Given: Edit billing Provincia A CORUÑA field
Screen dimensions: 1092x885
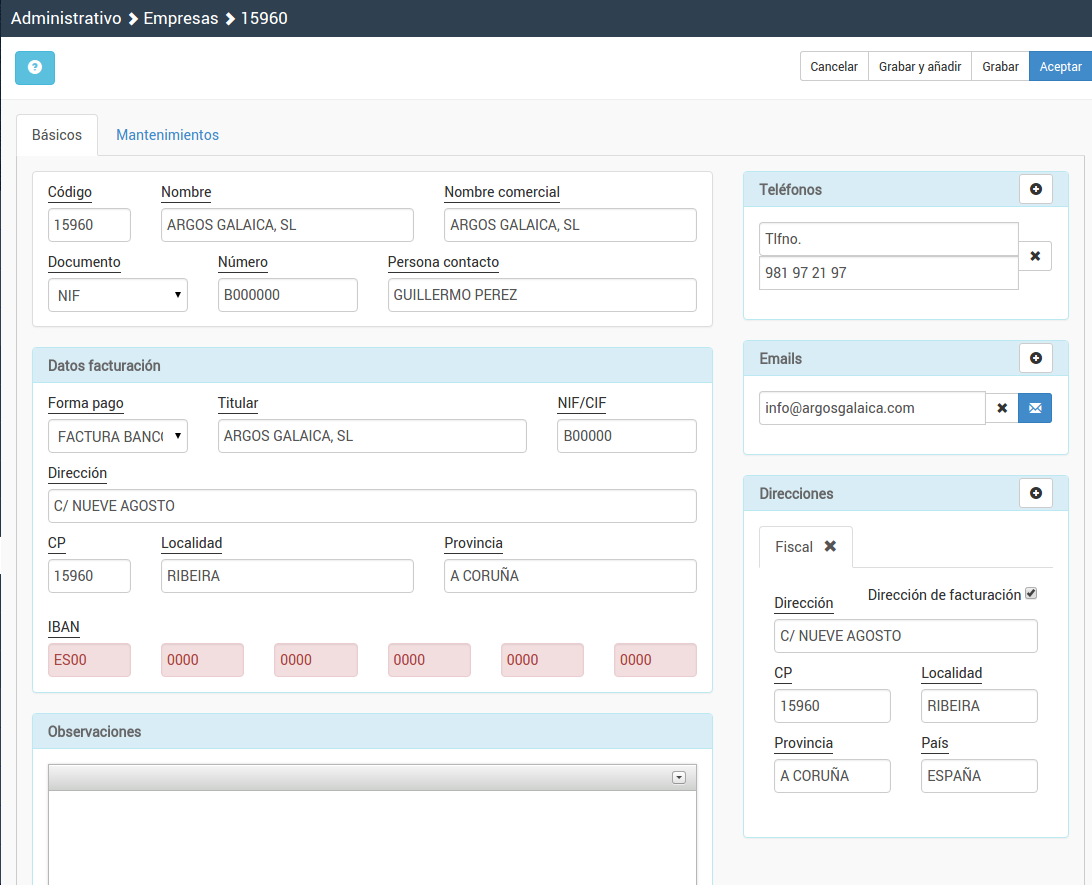Looking at the screenshot, I should (570, 576).
